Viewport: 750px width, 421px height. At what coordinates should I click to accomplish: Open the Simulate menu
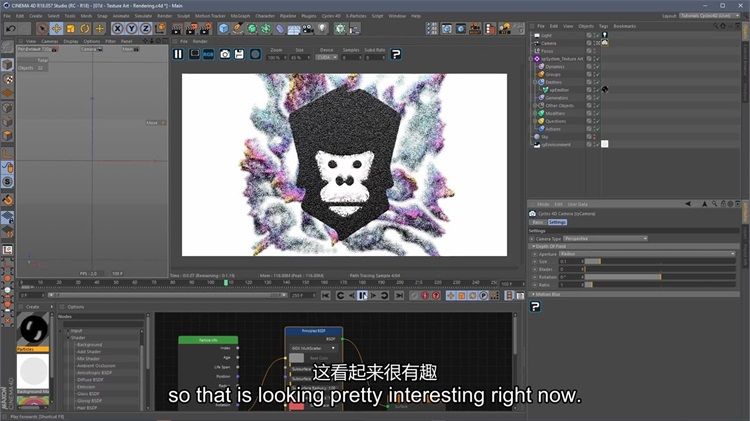point(143,16)
